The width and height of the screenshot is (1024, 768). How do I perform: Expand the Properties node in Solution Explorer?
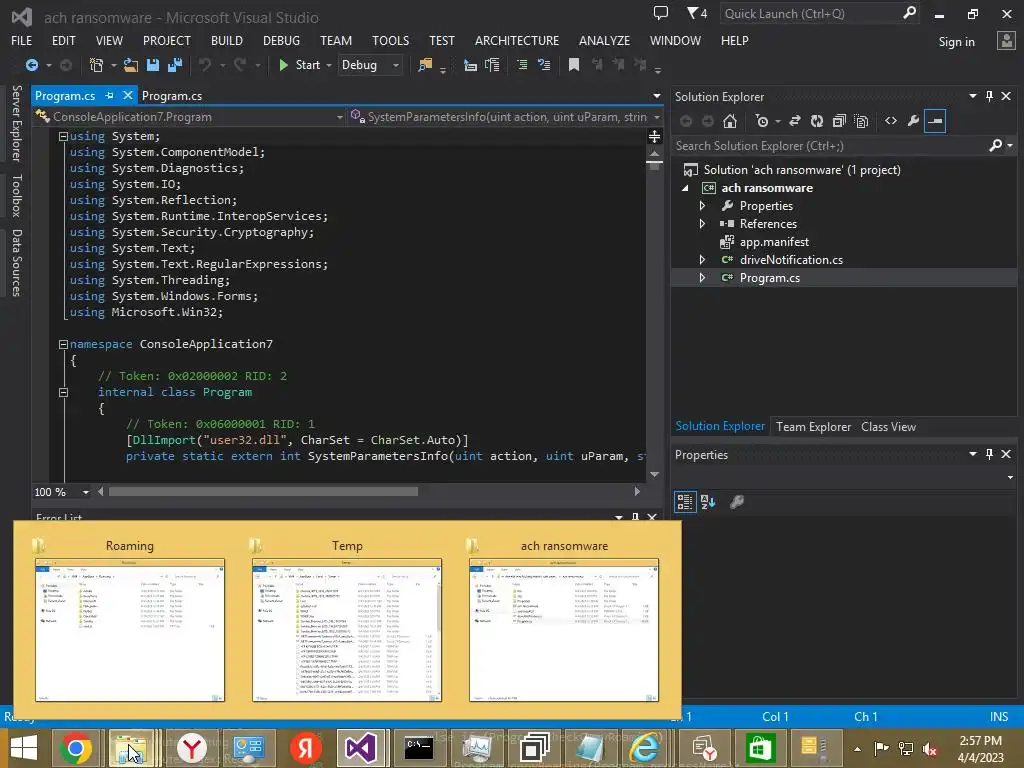703,206
